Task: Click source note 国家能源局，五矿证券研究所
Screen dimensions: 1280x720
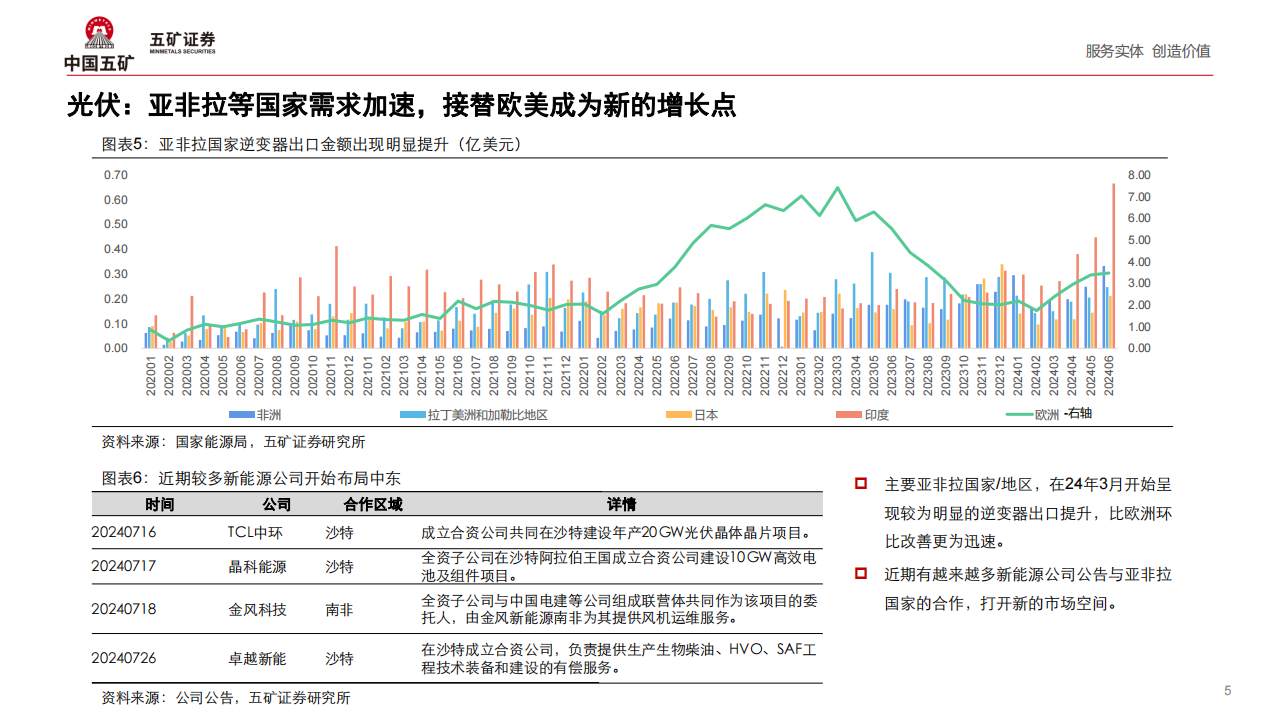Action: [x=234, y=441]
